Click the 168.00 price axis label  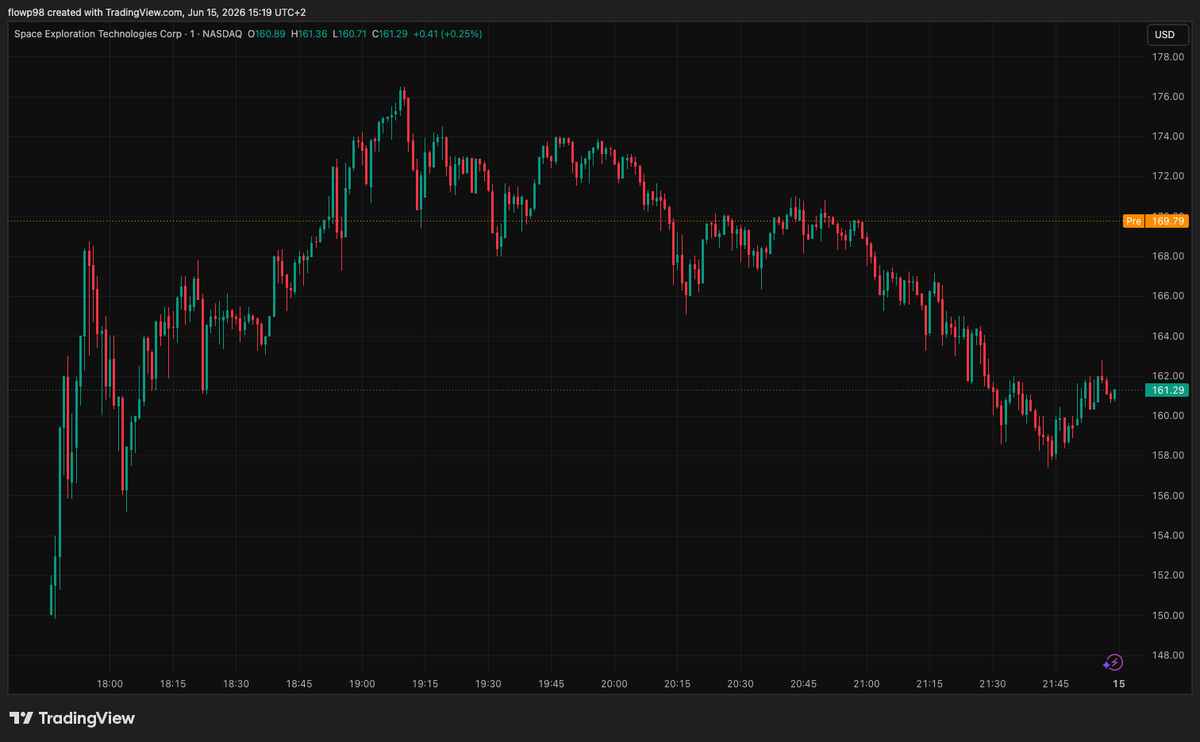tap(1168, 256)
